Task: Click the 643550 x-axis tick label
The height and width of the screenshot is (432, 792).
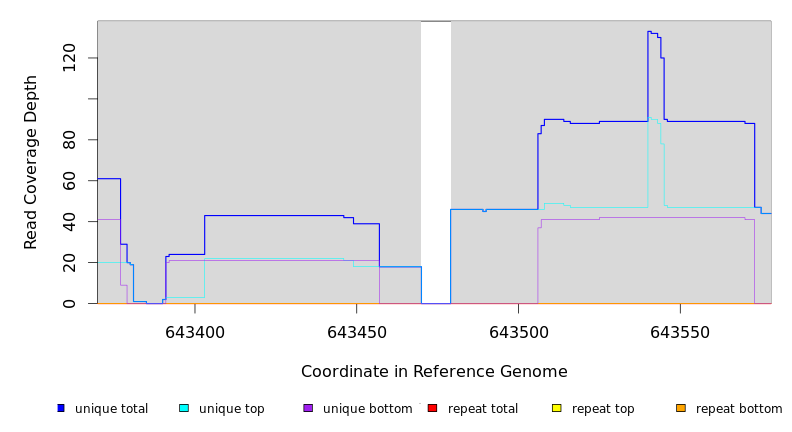Action: (680, 332)
